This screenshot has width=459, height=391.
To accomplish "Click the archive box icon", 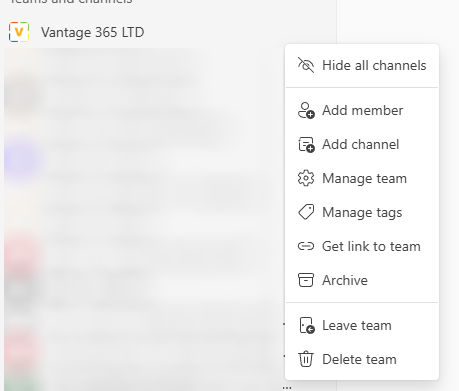I will [306, 280].
